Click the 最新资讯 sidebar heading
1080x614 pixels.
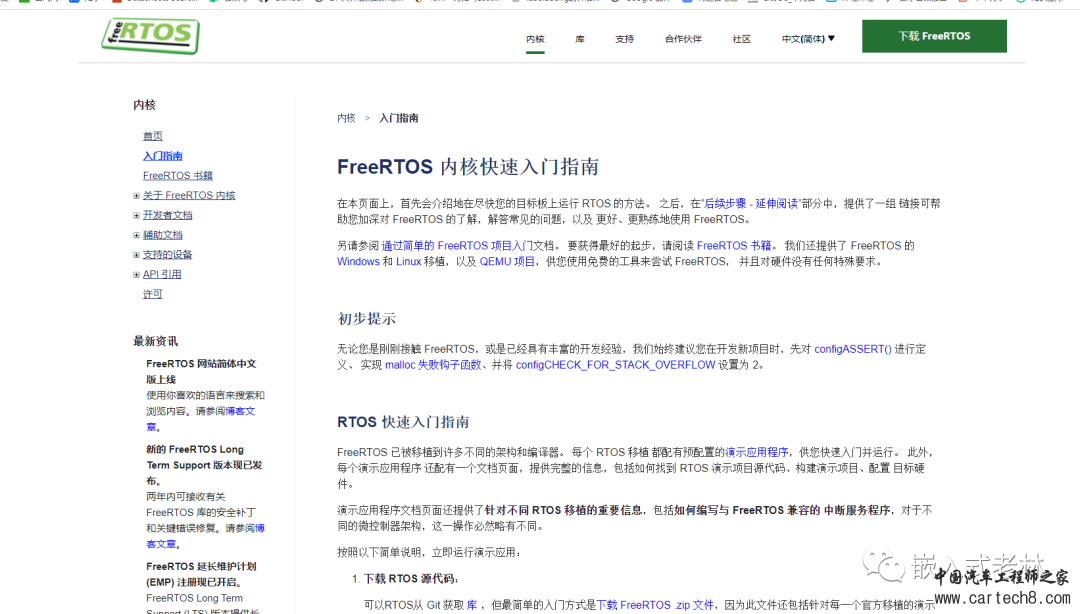pyautogui.click(x=155, y=341)
